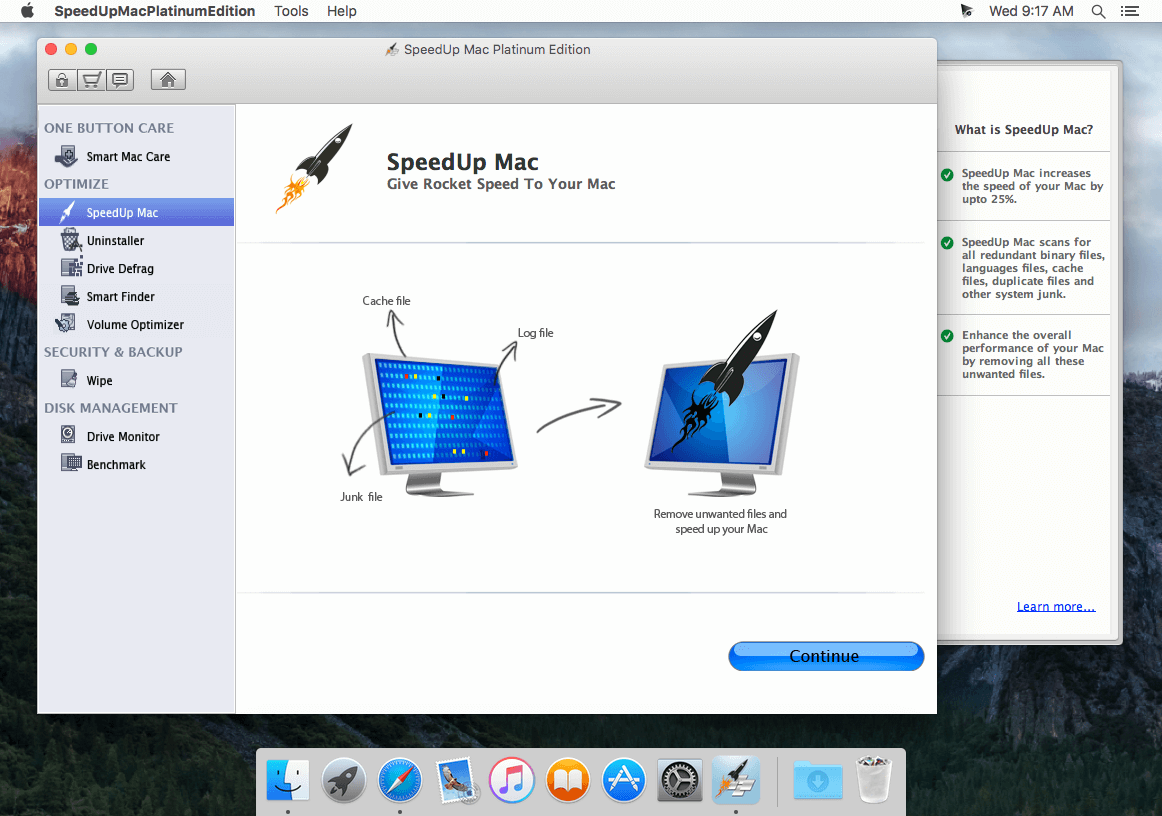1162x816 pixels.
Task: Select Drive Monitor in sidebar
Action: (123, 437)
